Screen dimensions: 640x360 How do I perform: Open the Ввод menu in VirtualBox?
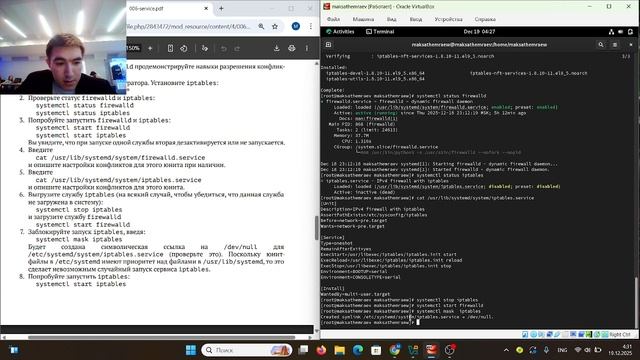[x=416, y=19]
